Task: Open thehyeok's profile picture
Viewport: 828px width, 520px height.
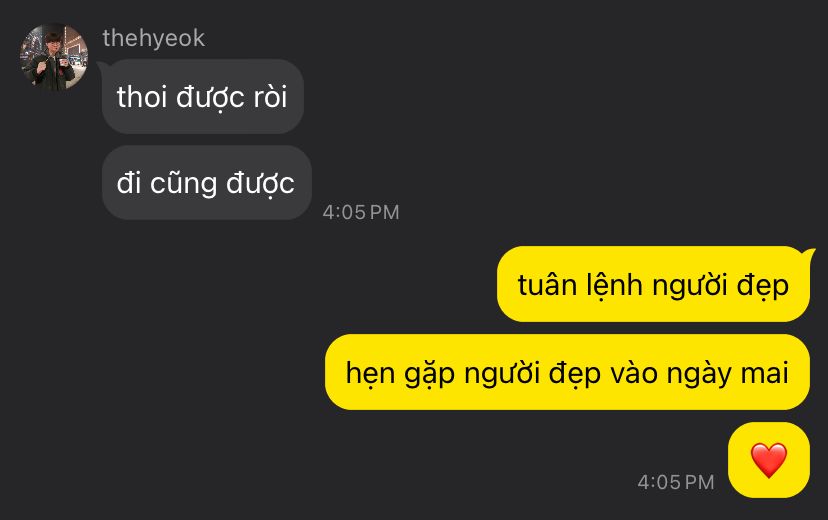Action: [x=54, y=57]
